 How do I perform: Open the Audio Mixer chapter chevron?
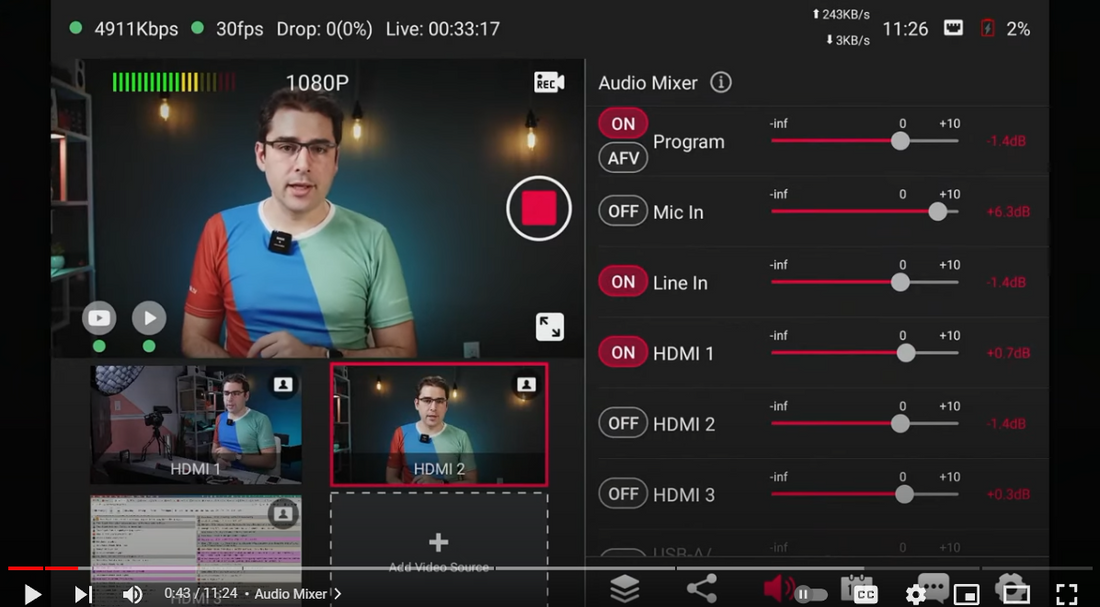click(x=337, y=594)
